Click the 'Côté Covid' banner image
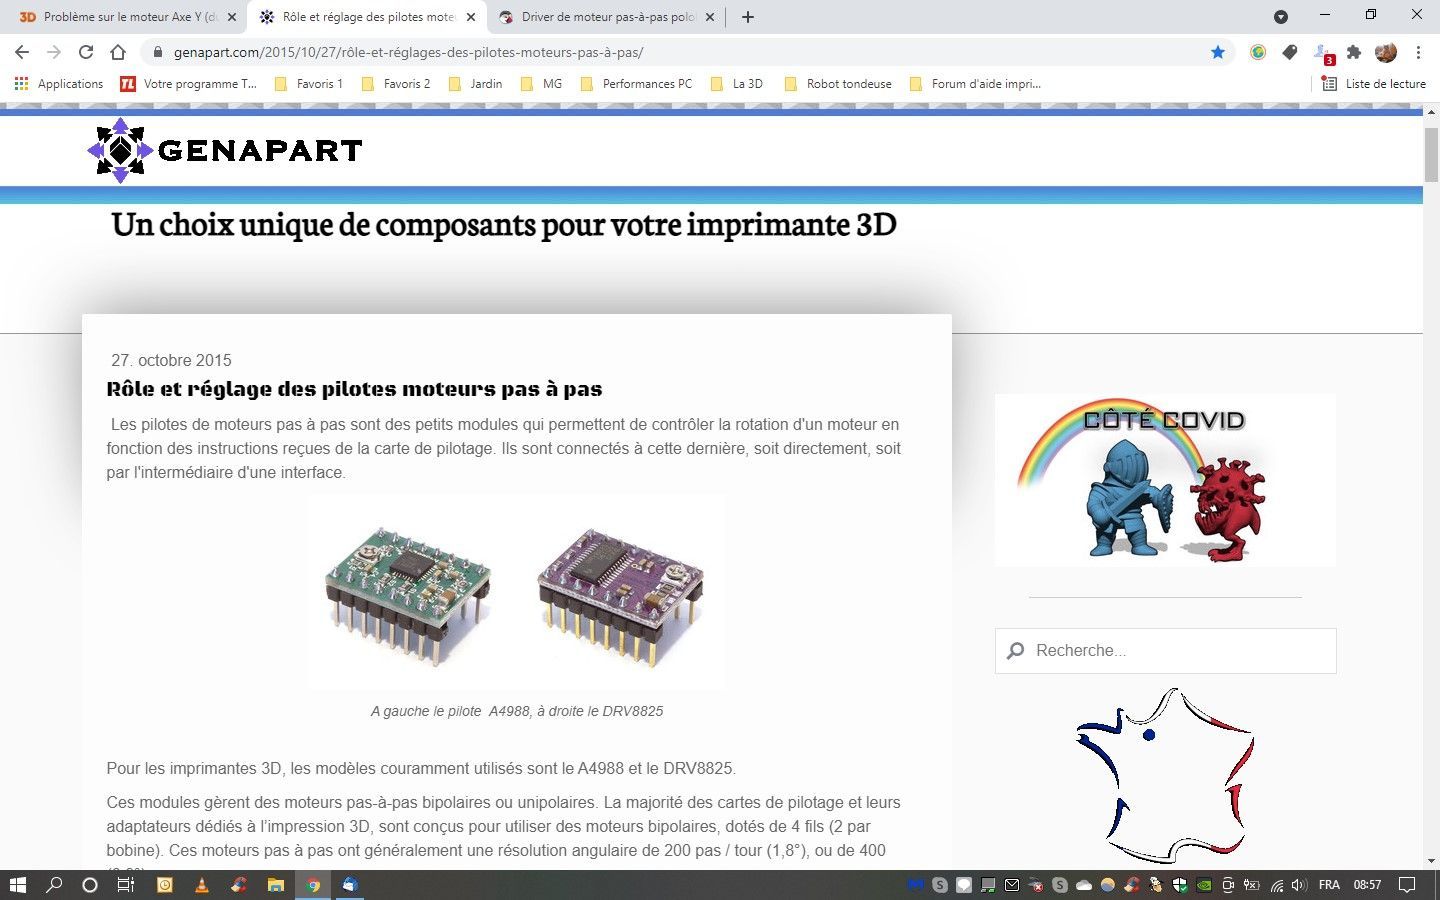Image resolution: width=1440 pixels, height=900 pixels. tap(1165, 480)
